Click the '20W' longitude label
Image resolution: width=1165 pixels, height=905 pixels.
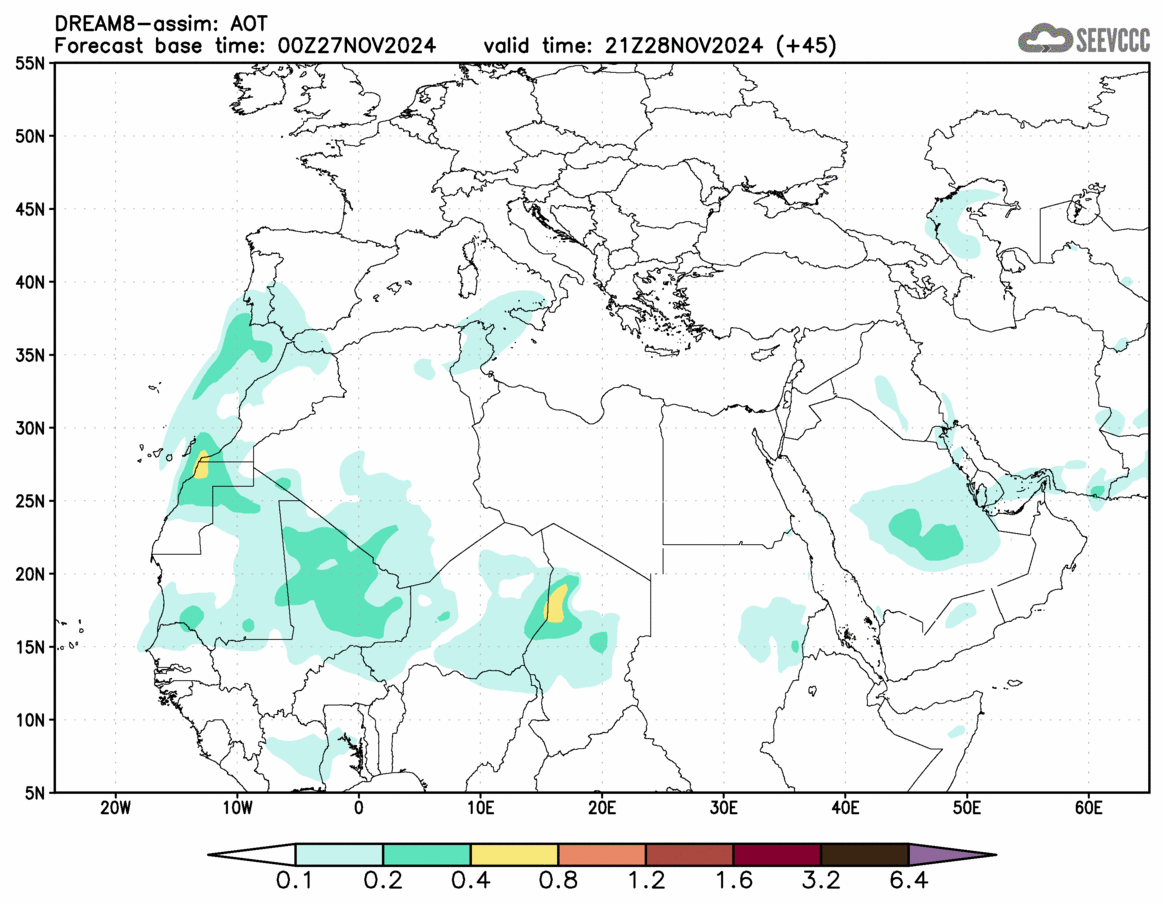(x=115, y=808)
